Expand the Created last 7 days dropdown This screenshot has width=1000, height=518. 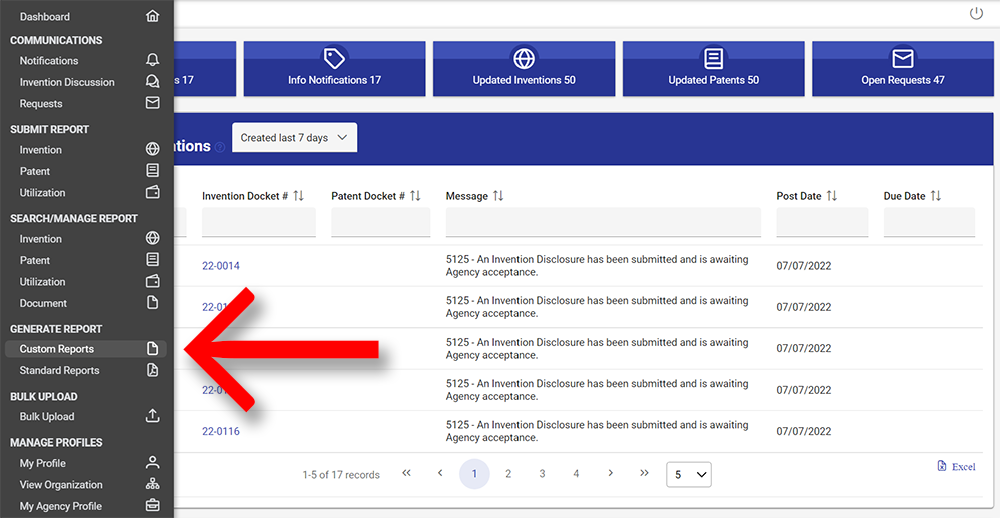pos(294,138)
